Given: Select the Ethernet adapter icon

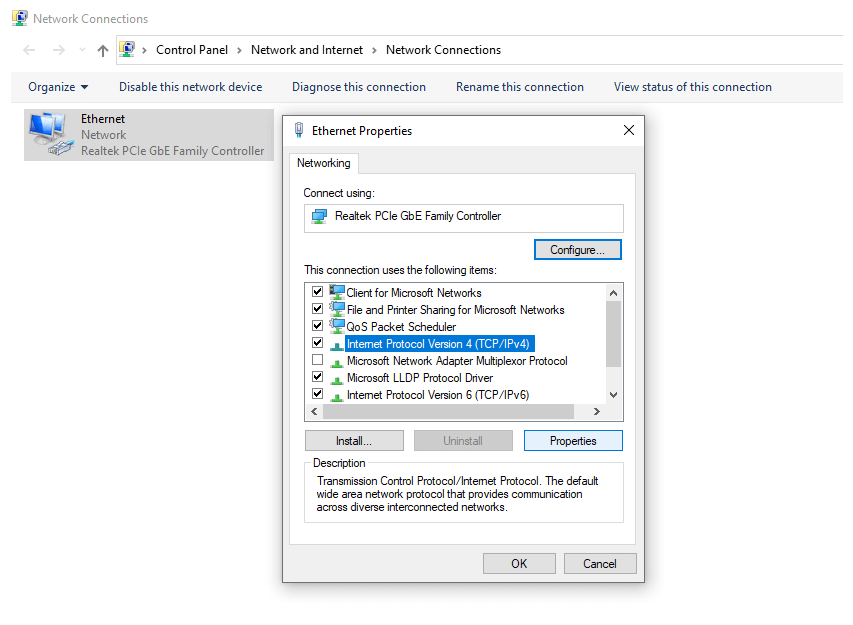Looking at the screenshot, I should [x=51, y=134].
